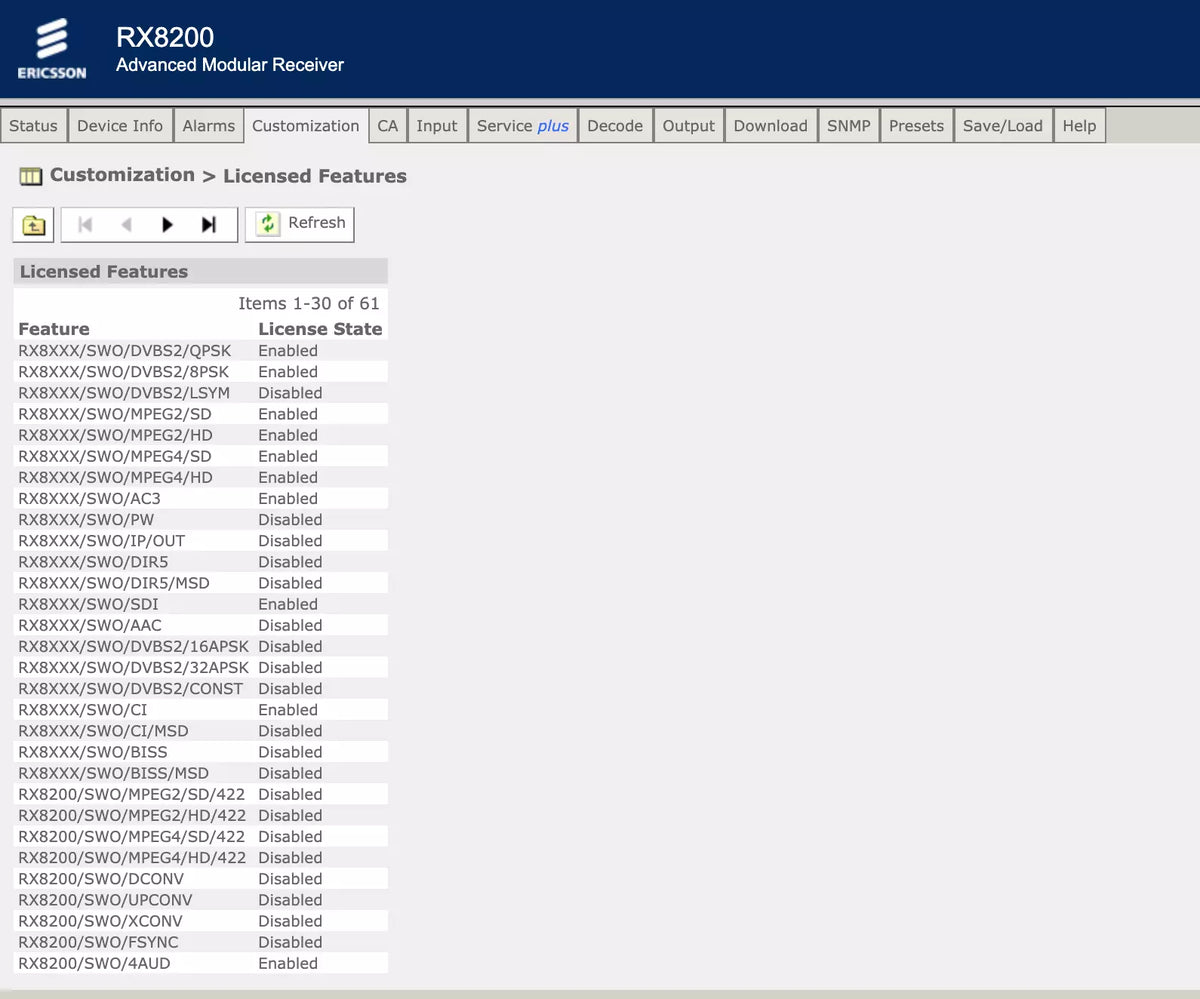Screen dimensions: 1200x999
Task: Select RX8XXX/SWO/MPEG2/HD feature
Action: [x=116, y=435]
